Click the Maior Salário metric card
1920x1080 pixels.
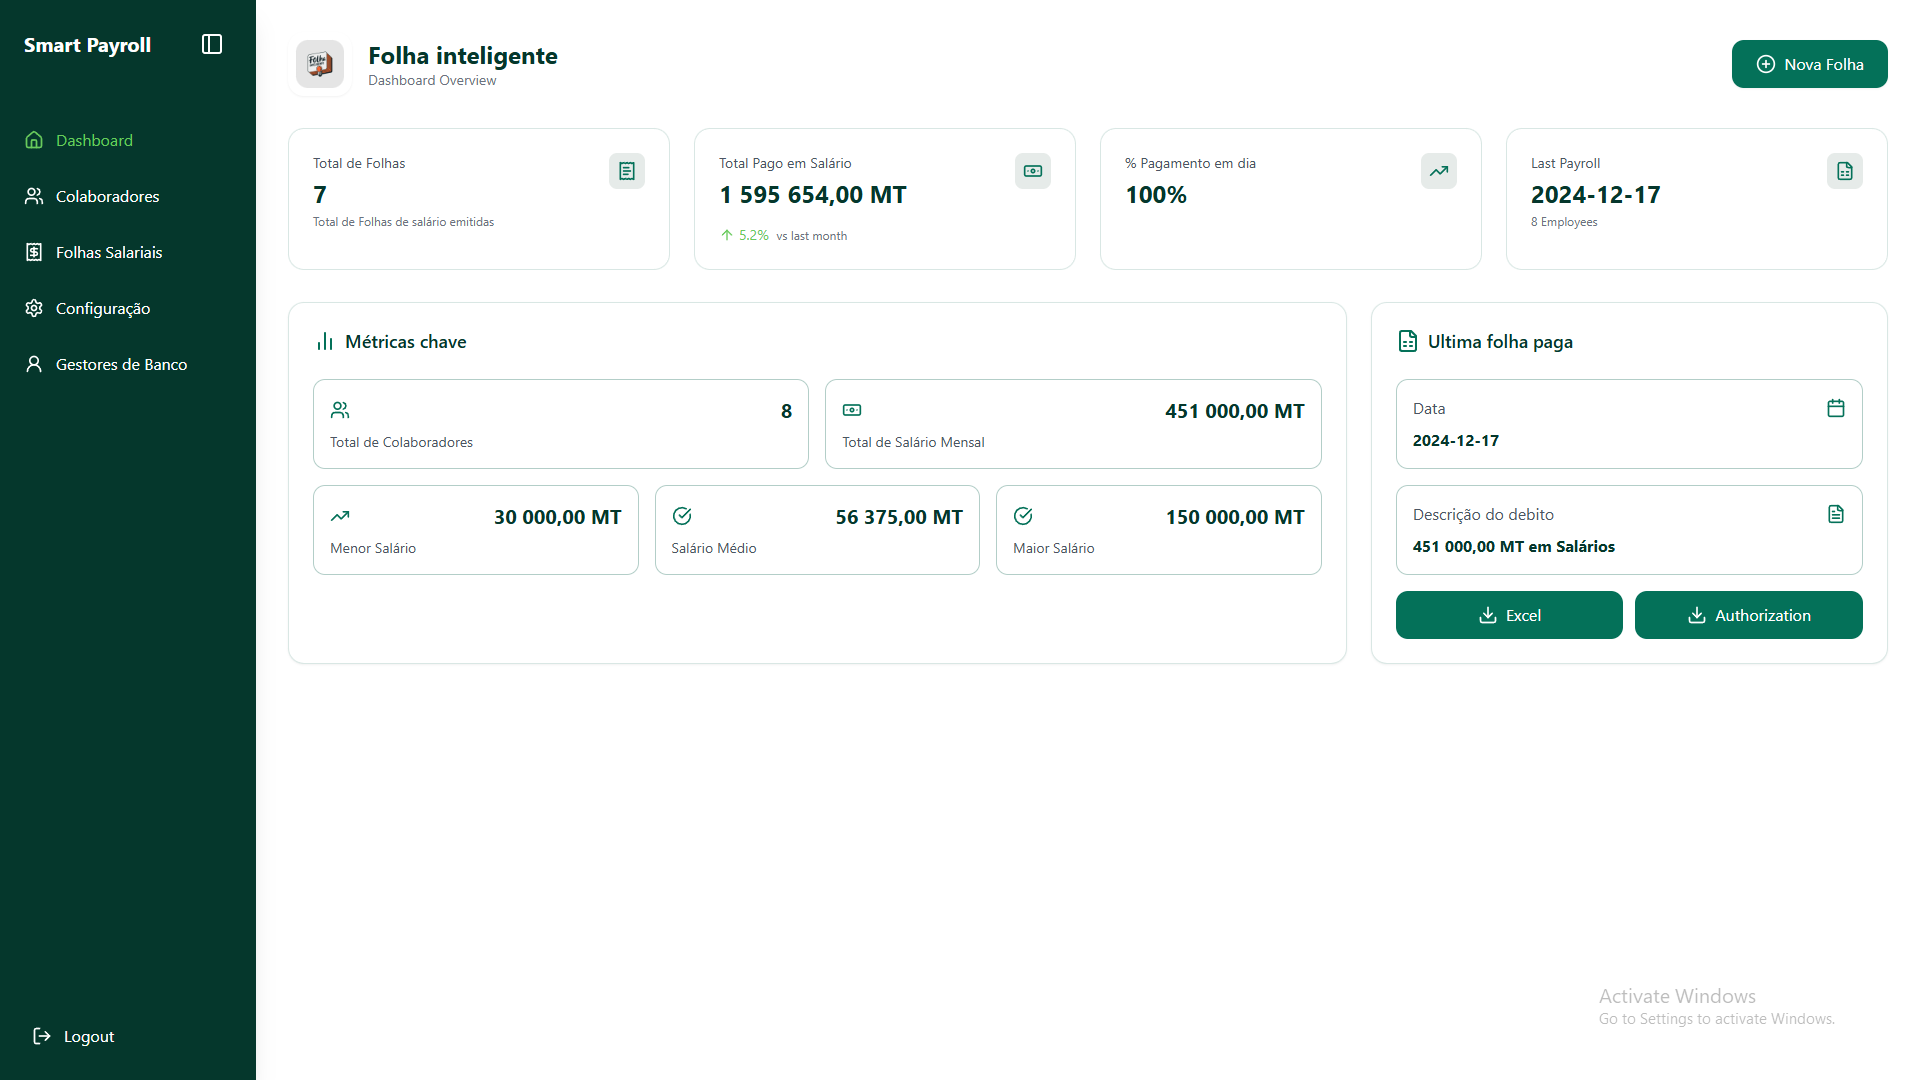pos(1158,530)
